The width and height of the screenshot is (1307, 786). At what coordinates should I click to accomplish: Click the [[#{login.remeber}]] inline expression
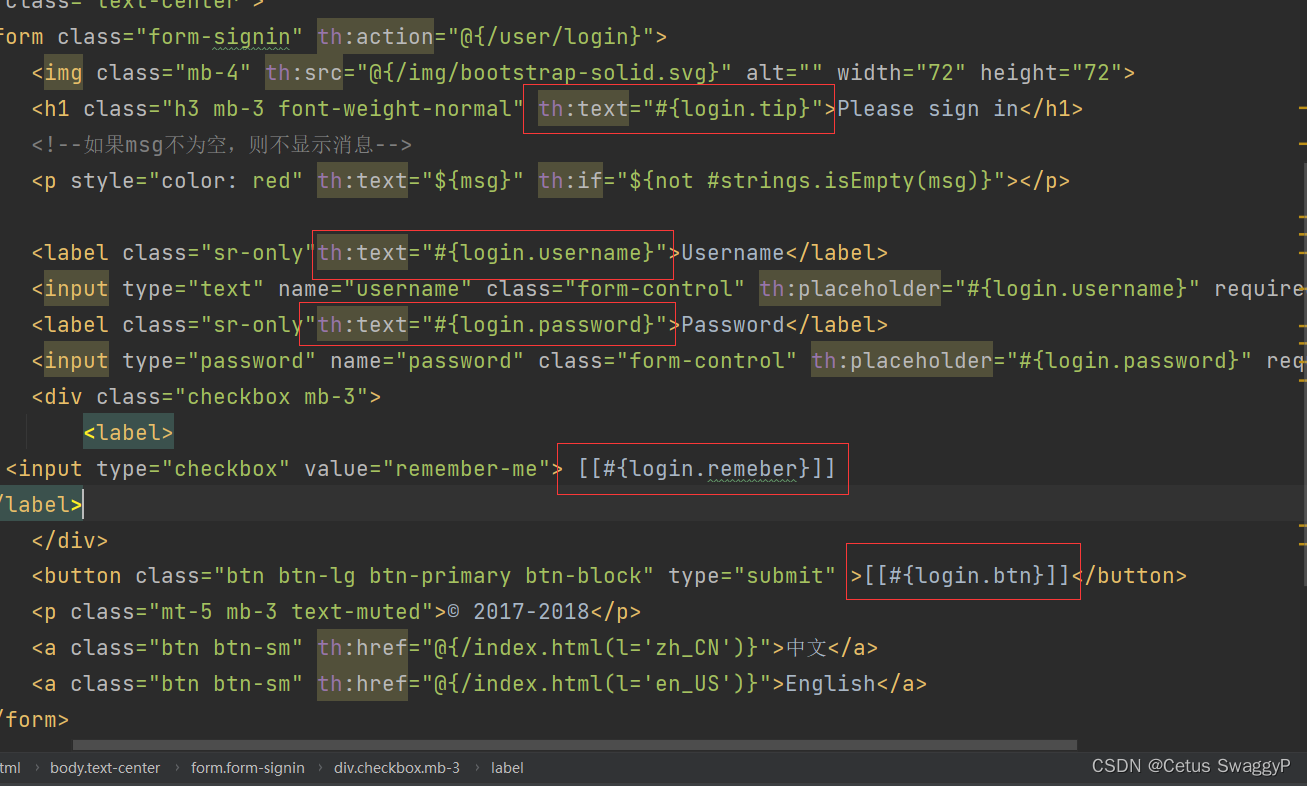click(707, 469)
